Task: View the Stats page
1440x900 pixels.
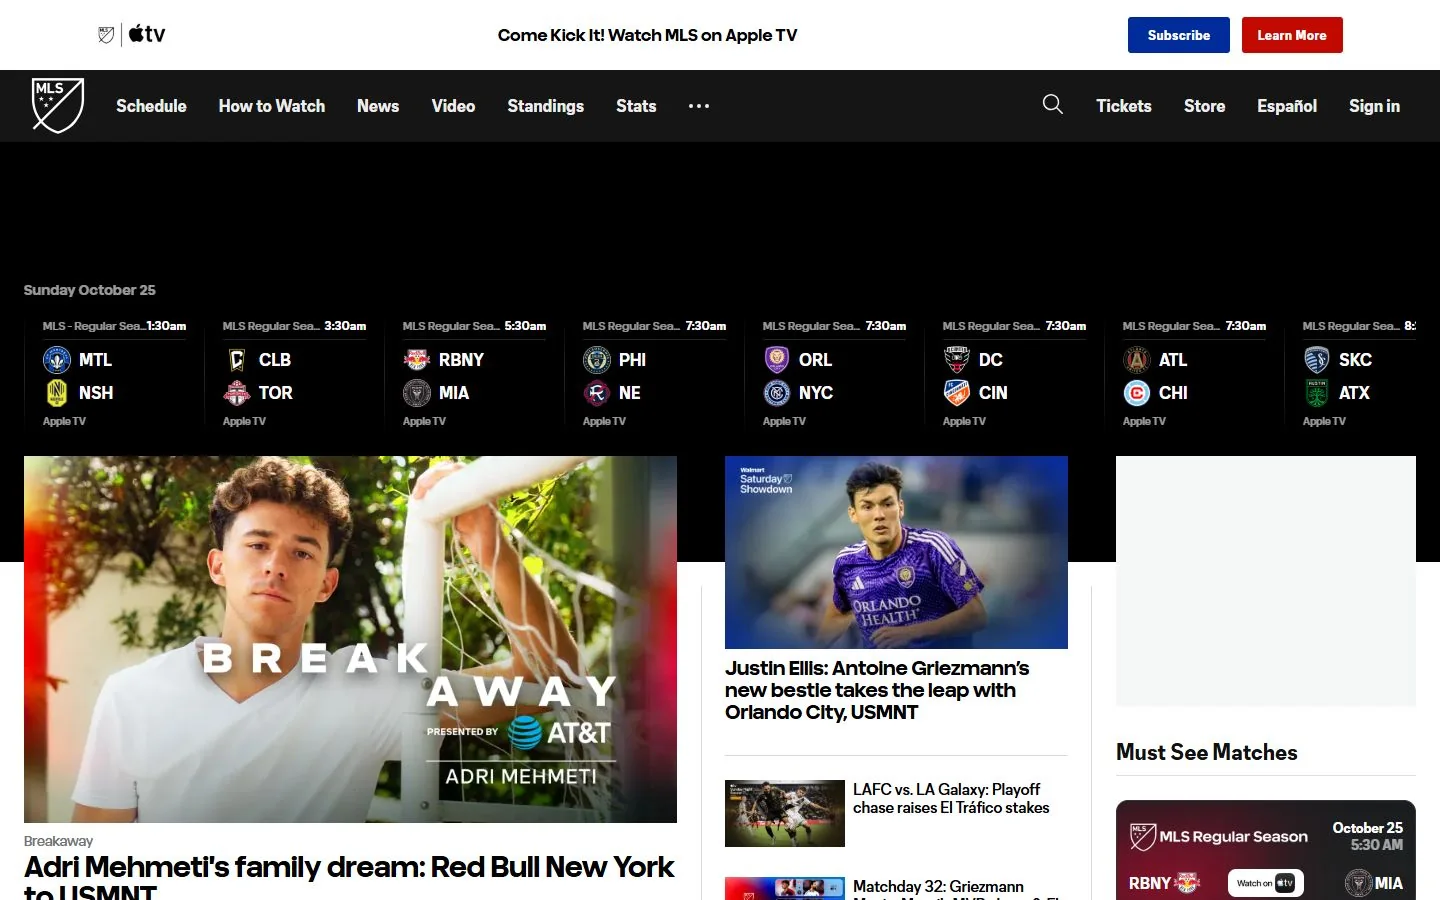Action: [636, 106]
